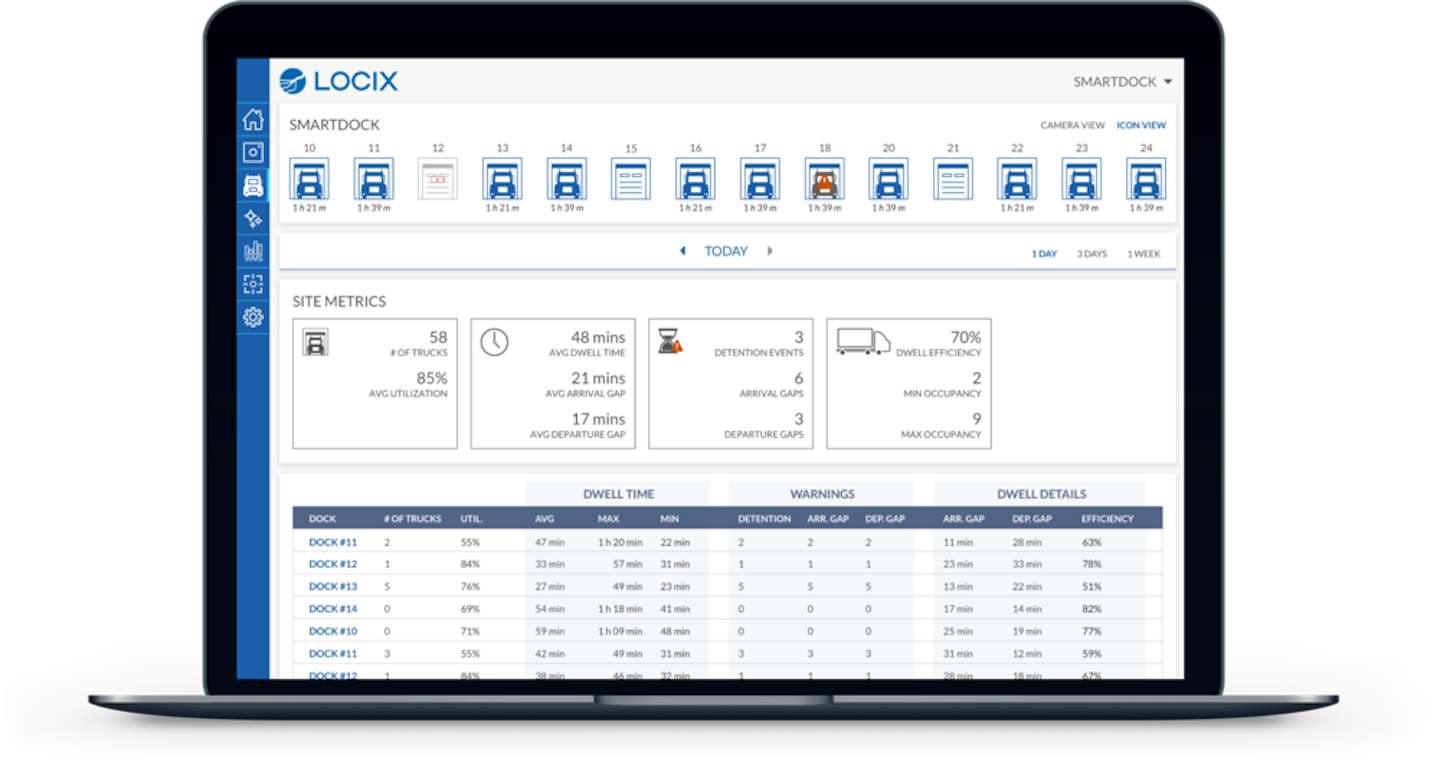Advance to the next day with the right arrow
This screenshot has height=765, width=1440.
(770, 251)
